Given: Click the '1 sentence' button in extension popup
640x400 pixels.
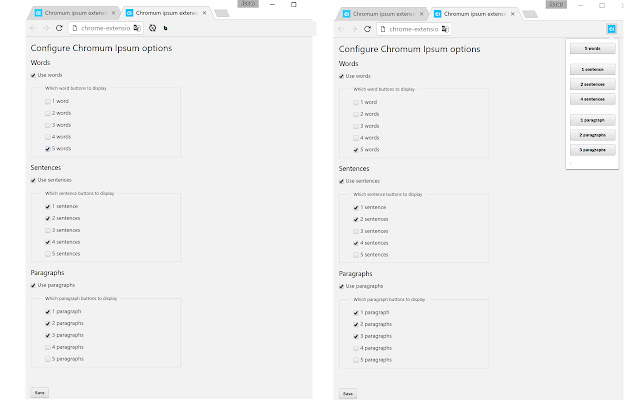Looking at the screenshot, I should point(592,69).
